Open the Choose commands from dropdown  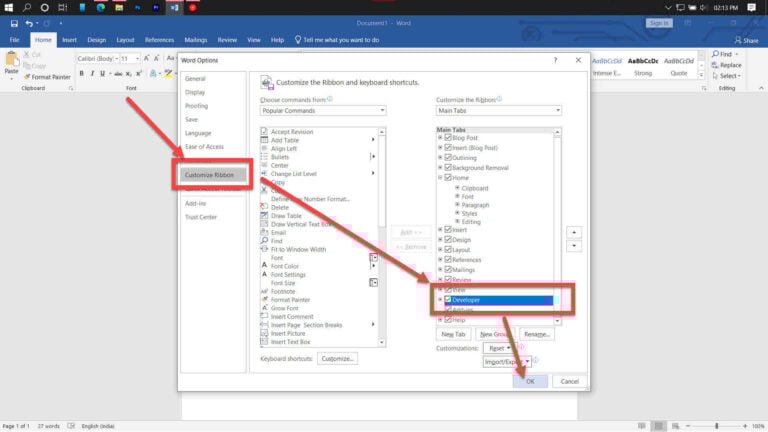[323, 111]
